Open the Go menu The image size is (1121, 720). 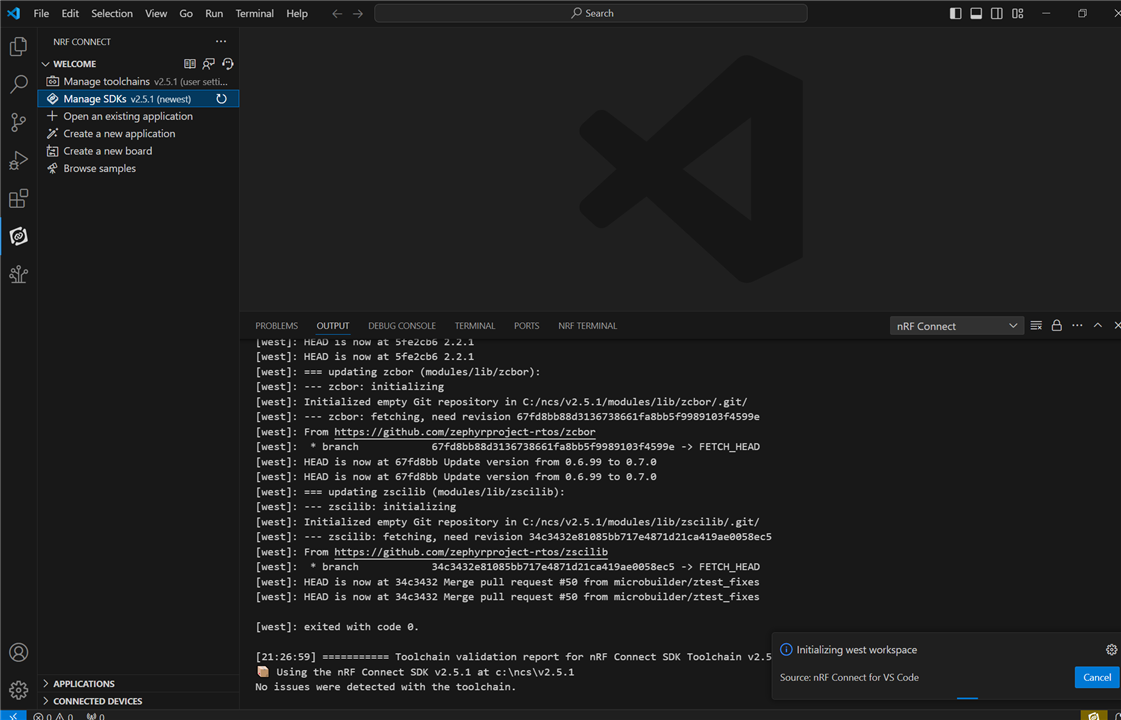[x=186, y=13]
